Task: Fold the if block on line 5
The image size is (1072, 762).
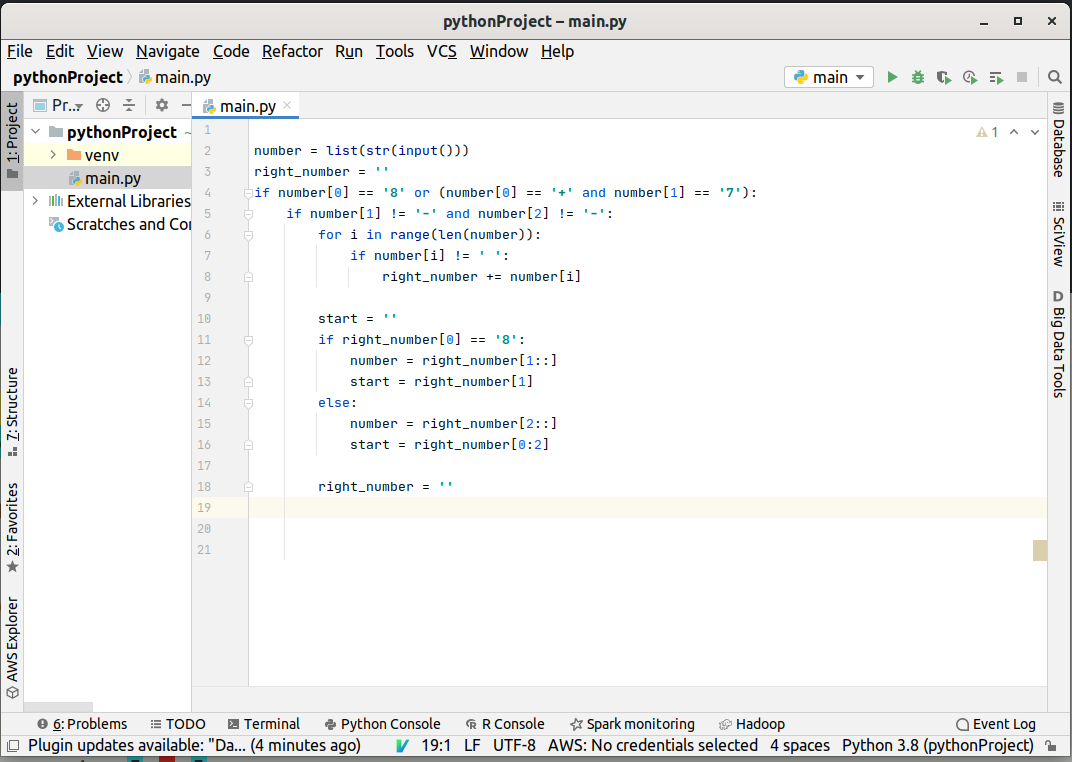Action: click(248, 215)
